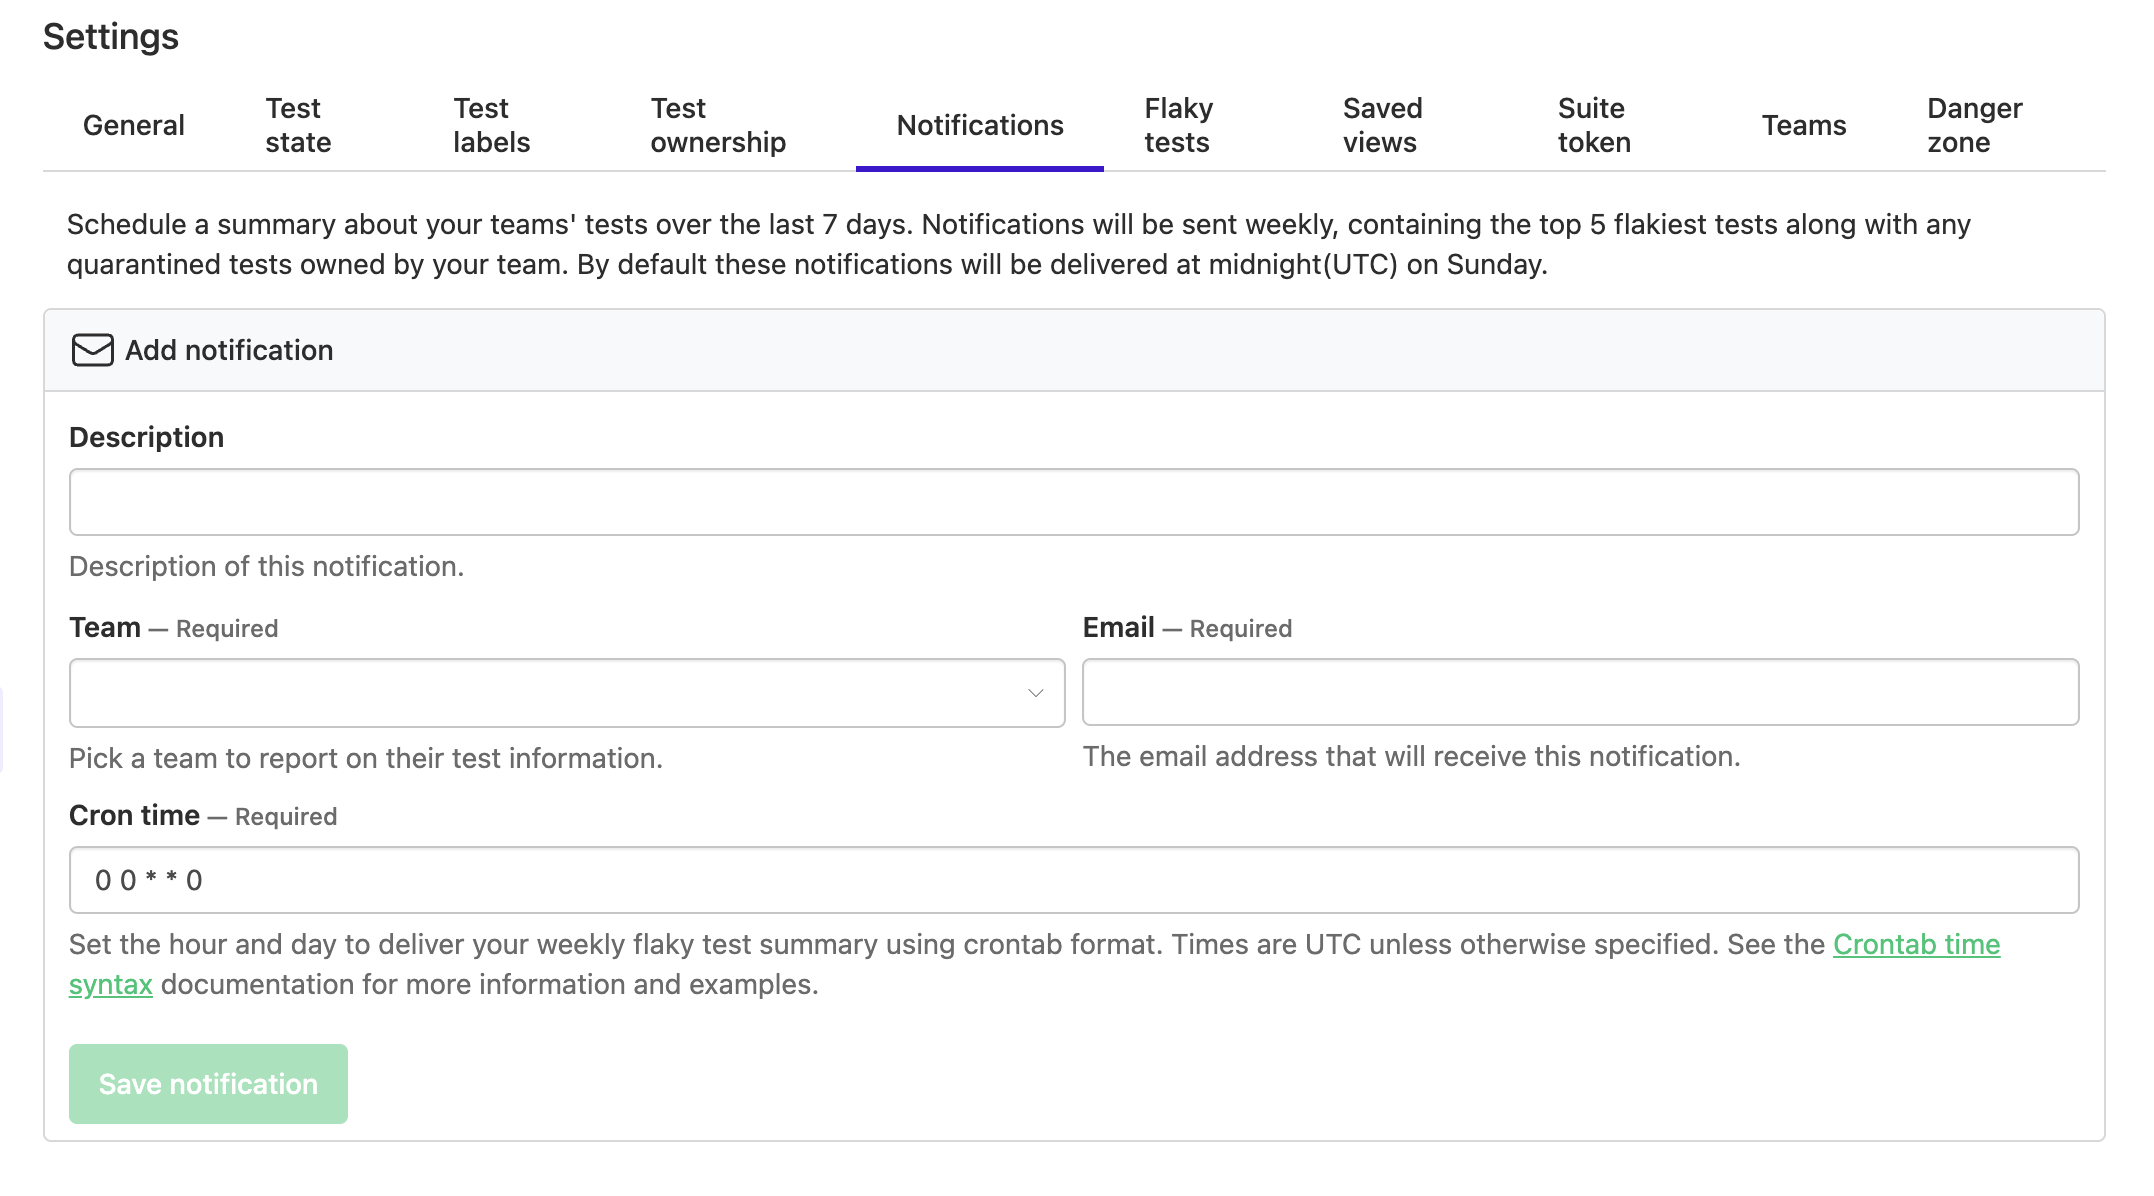Open the Test state tab
The height and width of the screenshot is (1196, 2154).
pyautogui.click(x=296, y=124)
